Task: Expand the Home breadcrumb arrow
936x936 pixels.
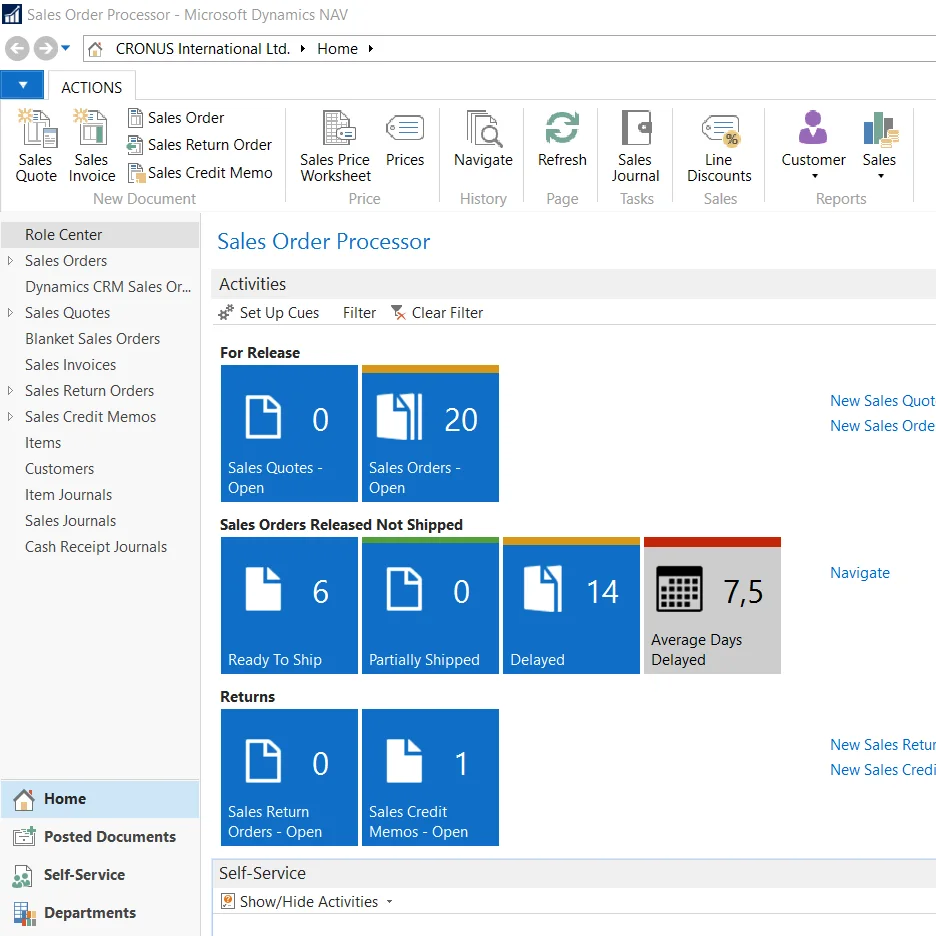Action: (x=371, y=49)
